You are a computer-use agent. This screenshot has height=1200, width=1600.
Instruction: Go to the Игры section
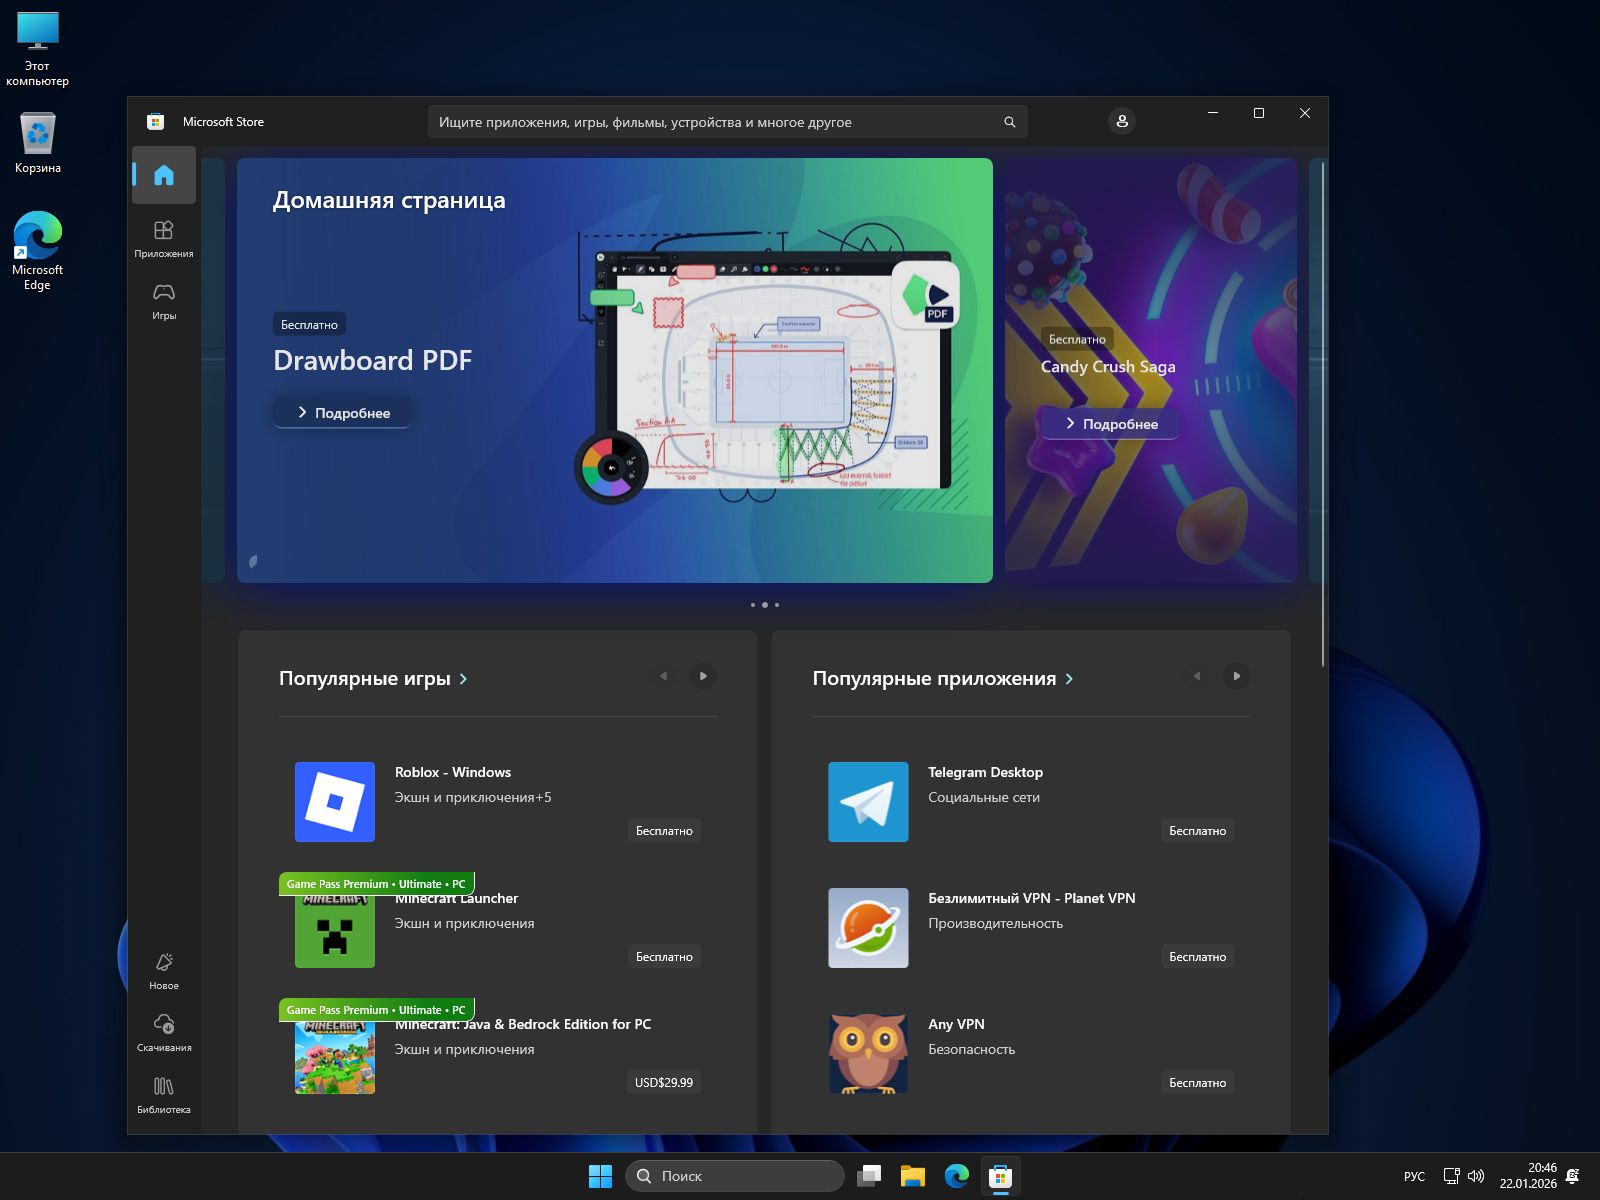coord(164,301)
